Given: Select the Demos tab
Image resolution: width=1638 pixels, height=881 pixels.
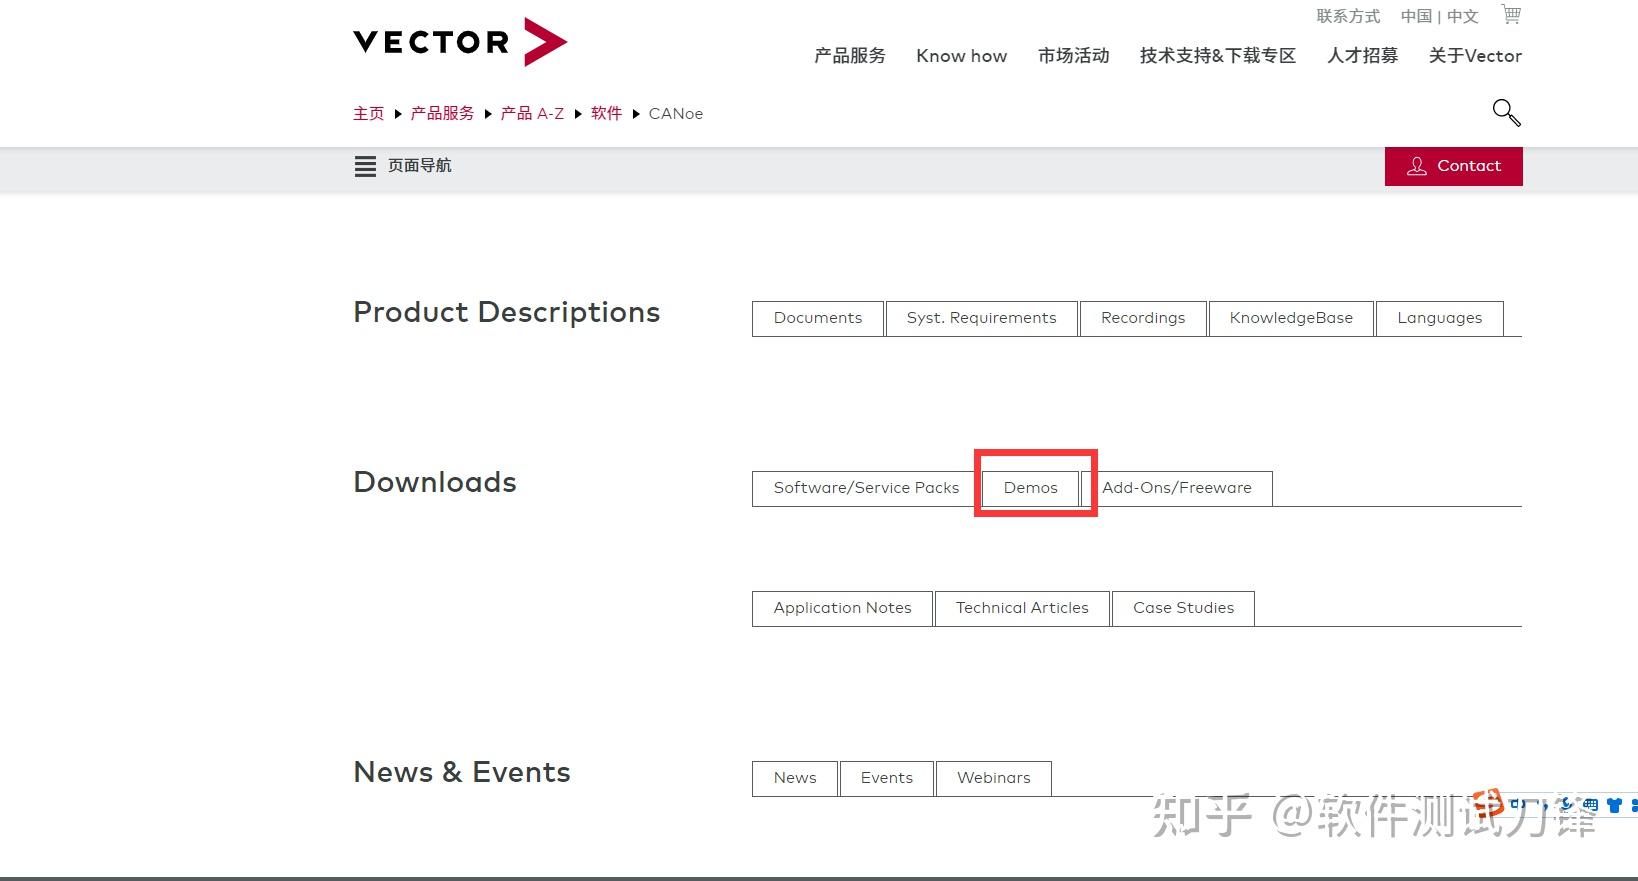Looking at the screenshot, I should 1031,488.
